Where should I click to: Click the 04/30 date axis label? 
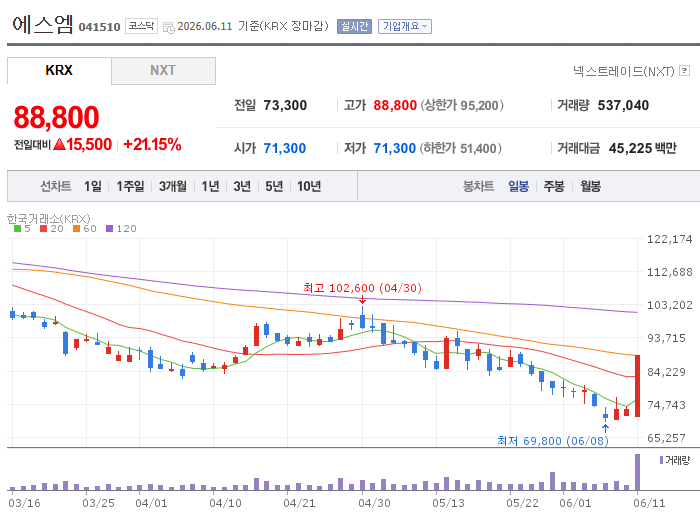click(x=374, y=503)
